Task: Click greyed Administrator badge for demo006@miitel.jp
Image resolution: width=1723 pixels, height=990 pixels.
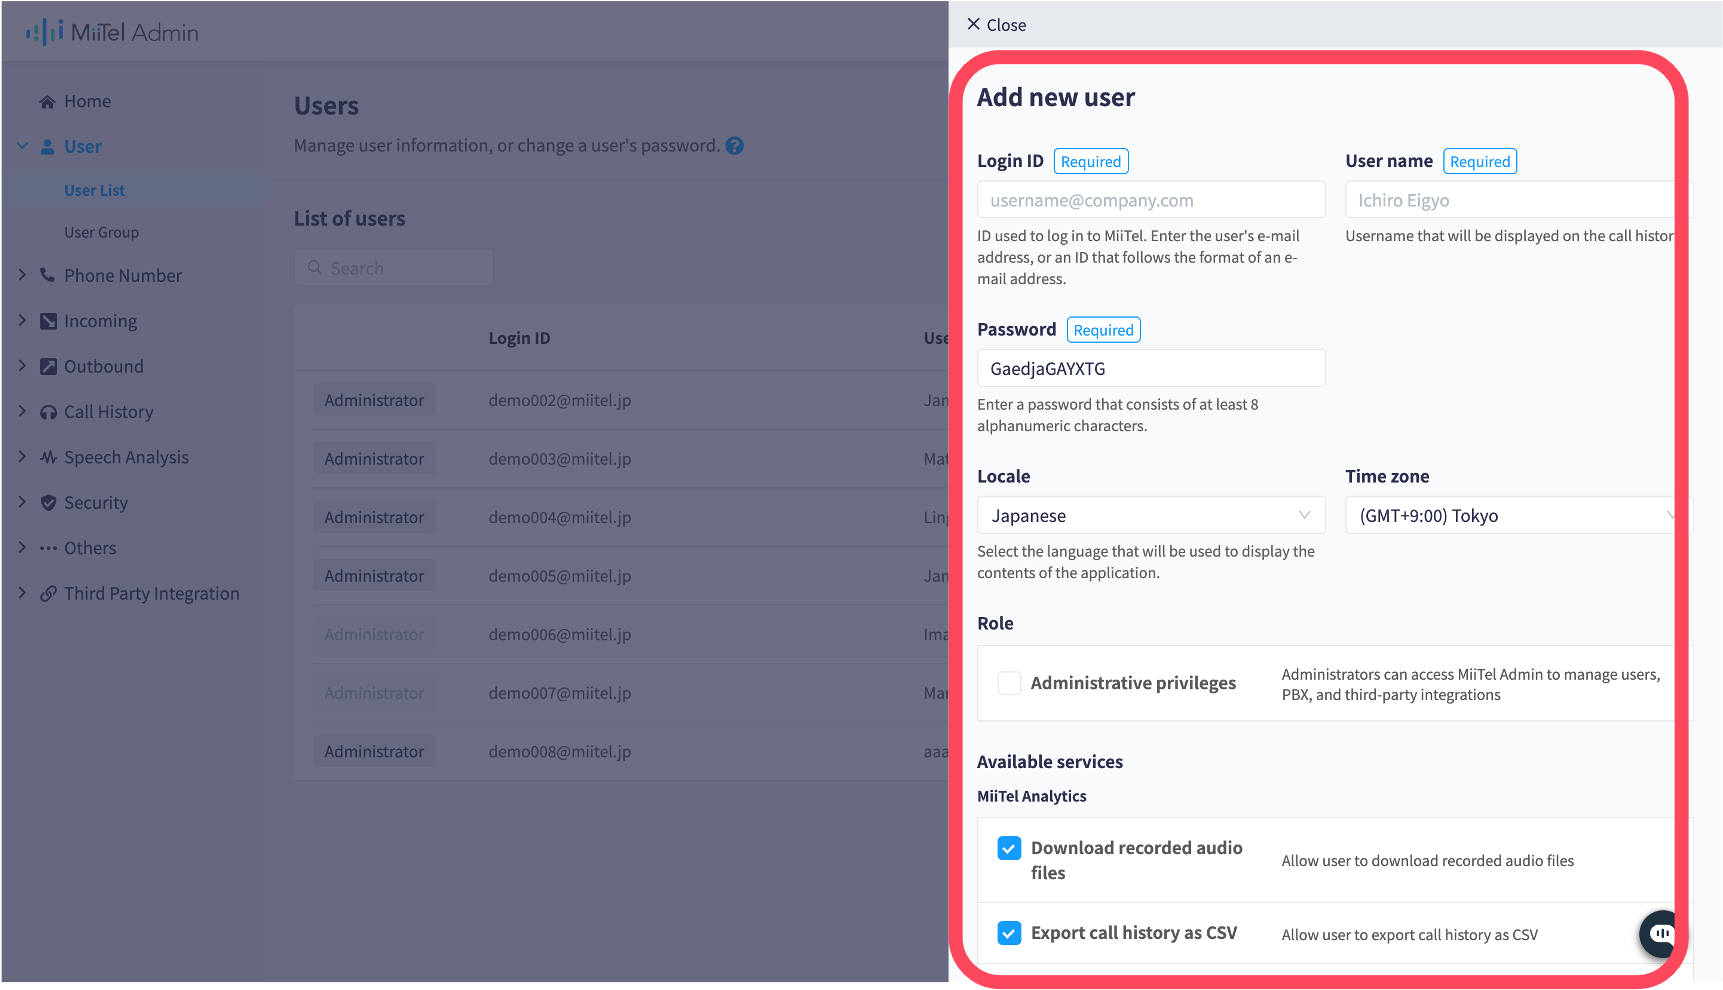Action: pos(374,634)
